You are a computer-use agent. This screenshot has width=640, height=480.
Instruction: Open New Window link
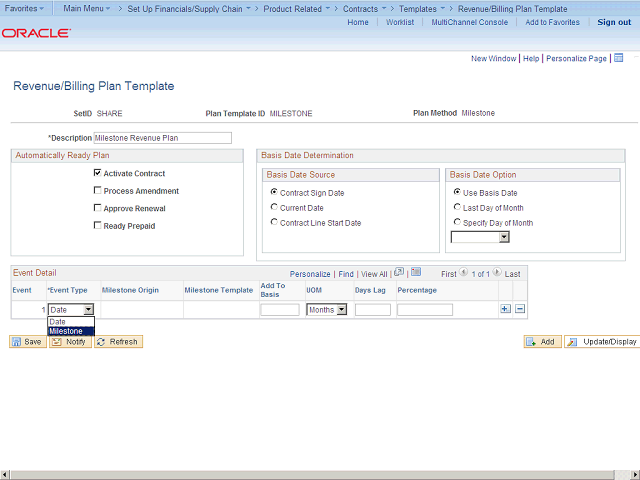(493, 58)
